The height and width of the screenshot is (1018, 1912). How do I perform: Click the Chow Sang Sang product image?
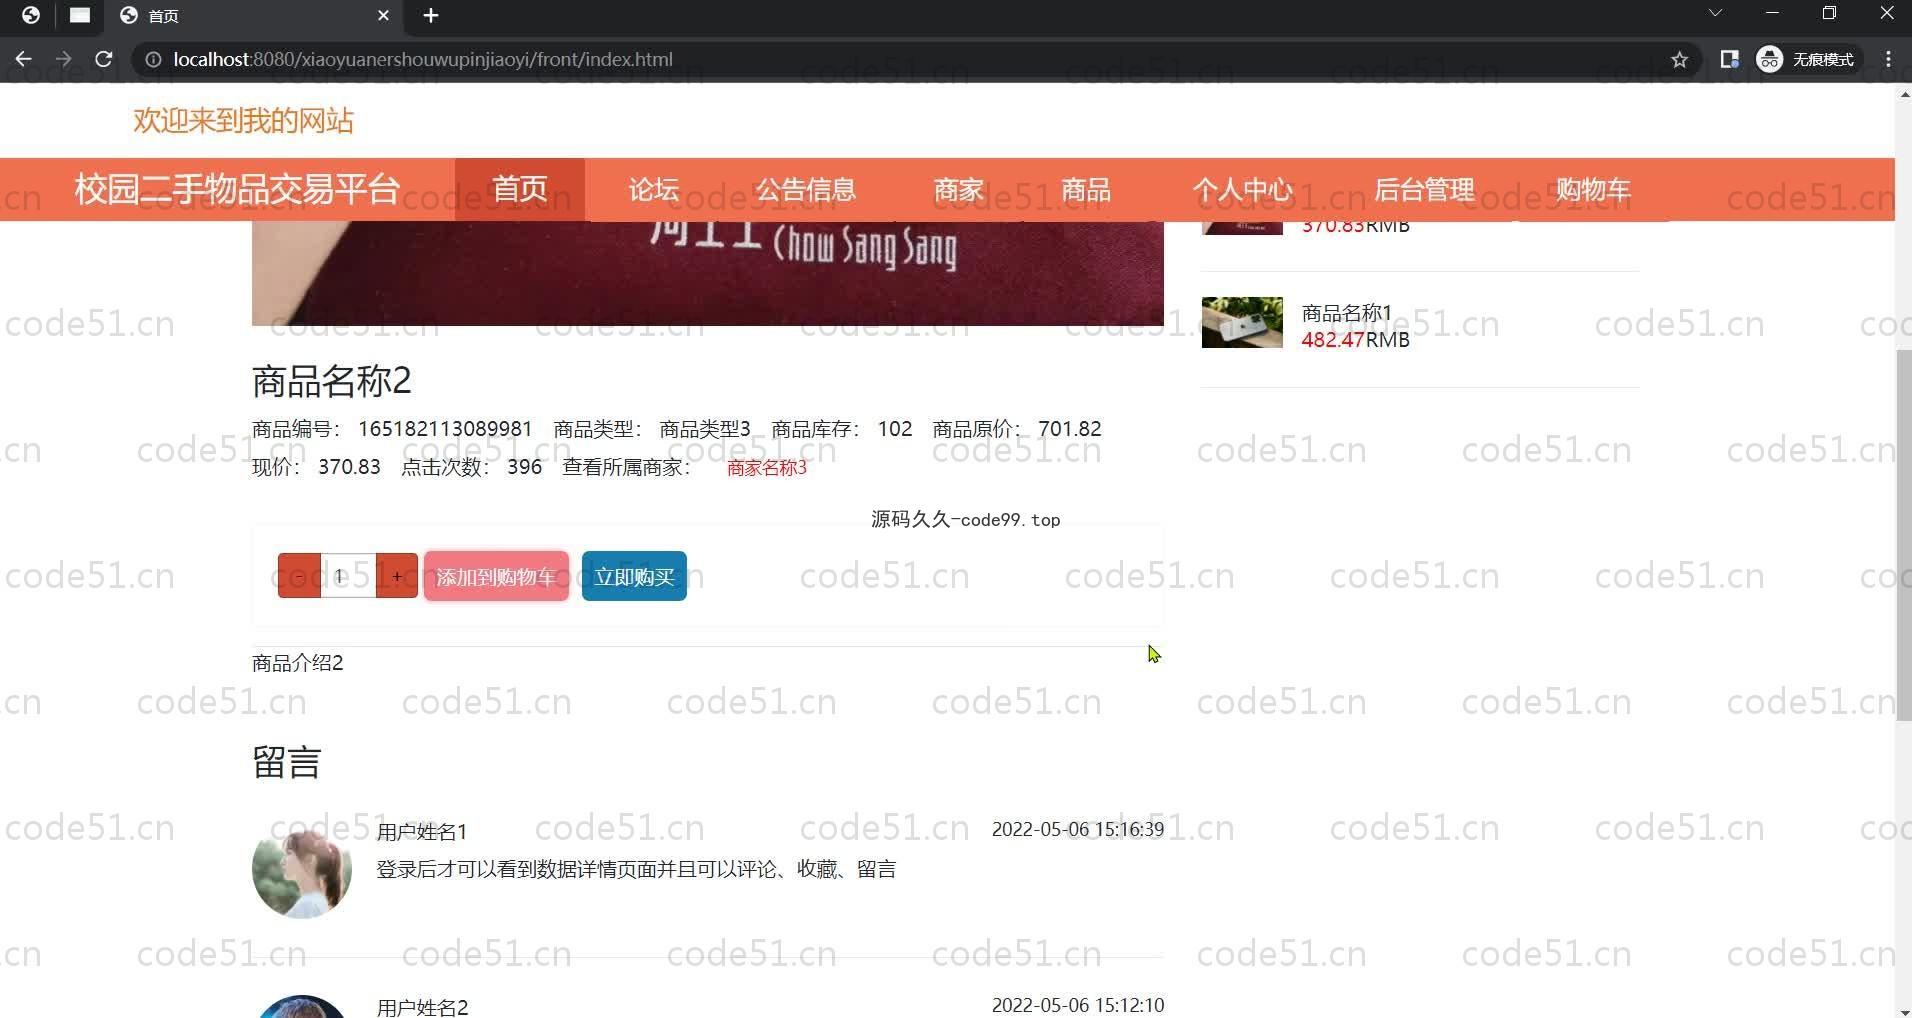pyautogui.click(x=708, y=273)
